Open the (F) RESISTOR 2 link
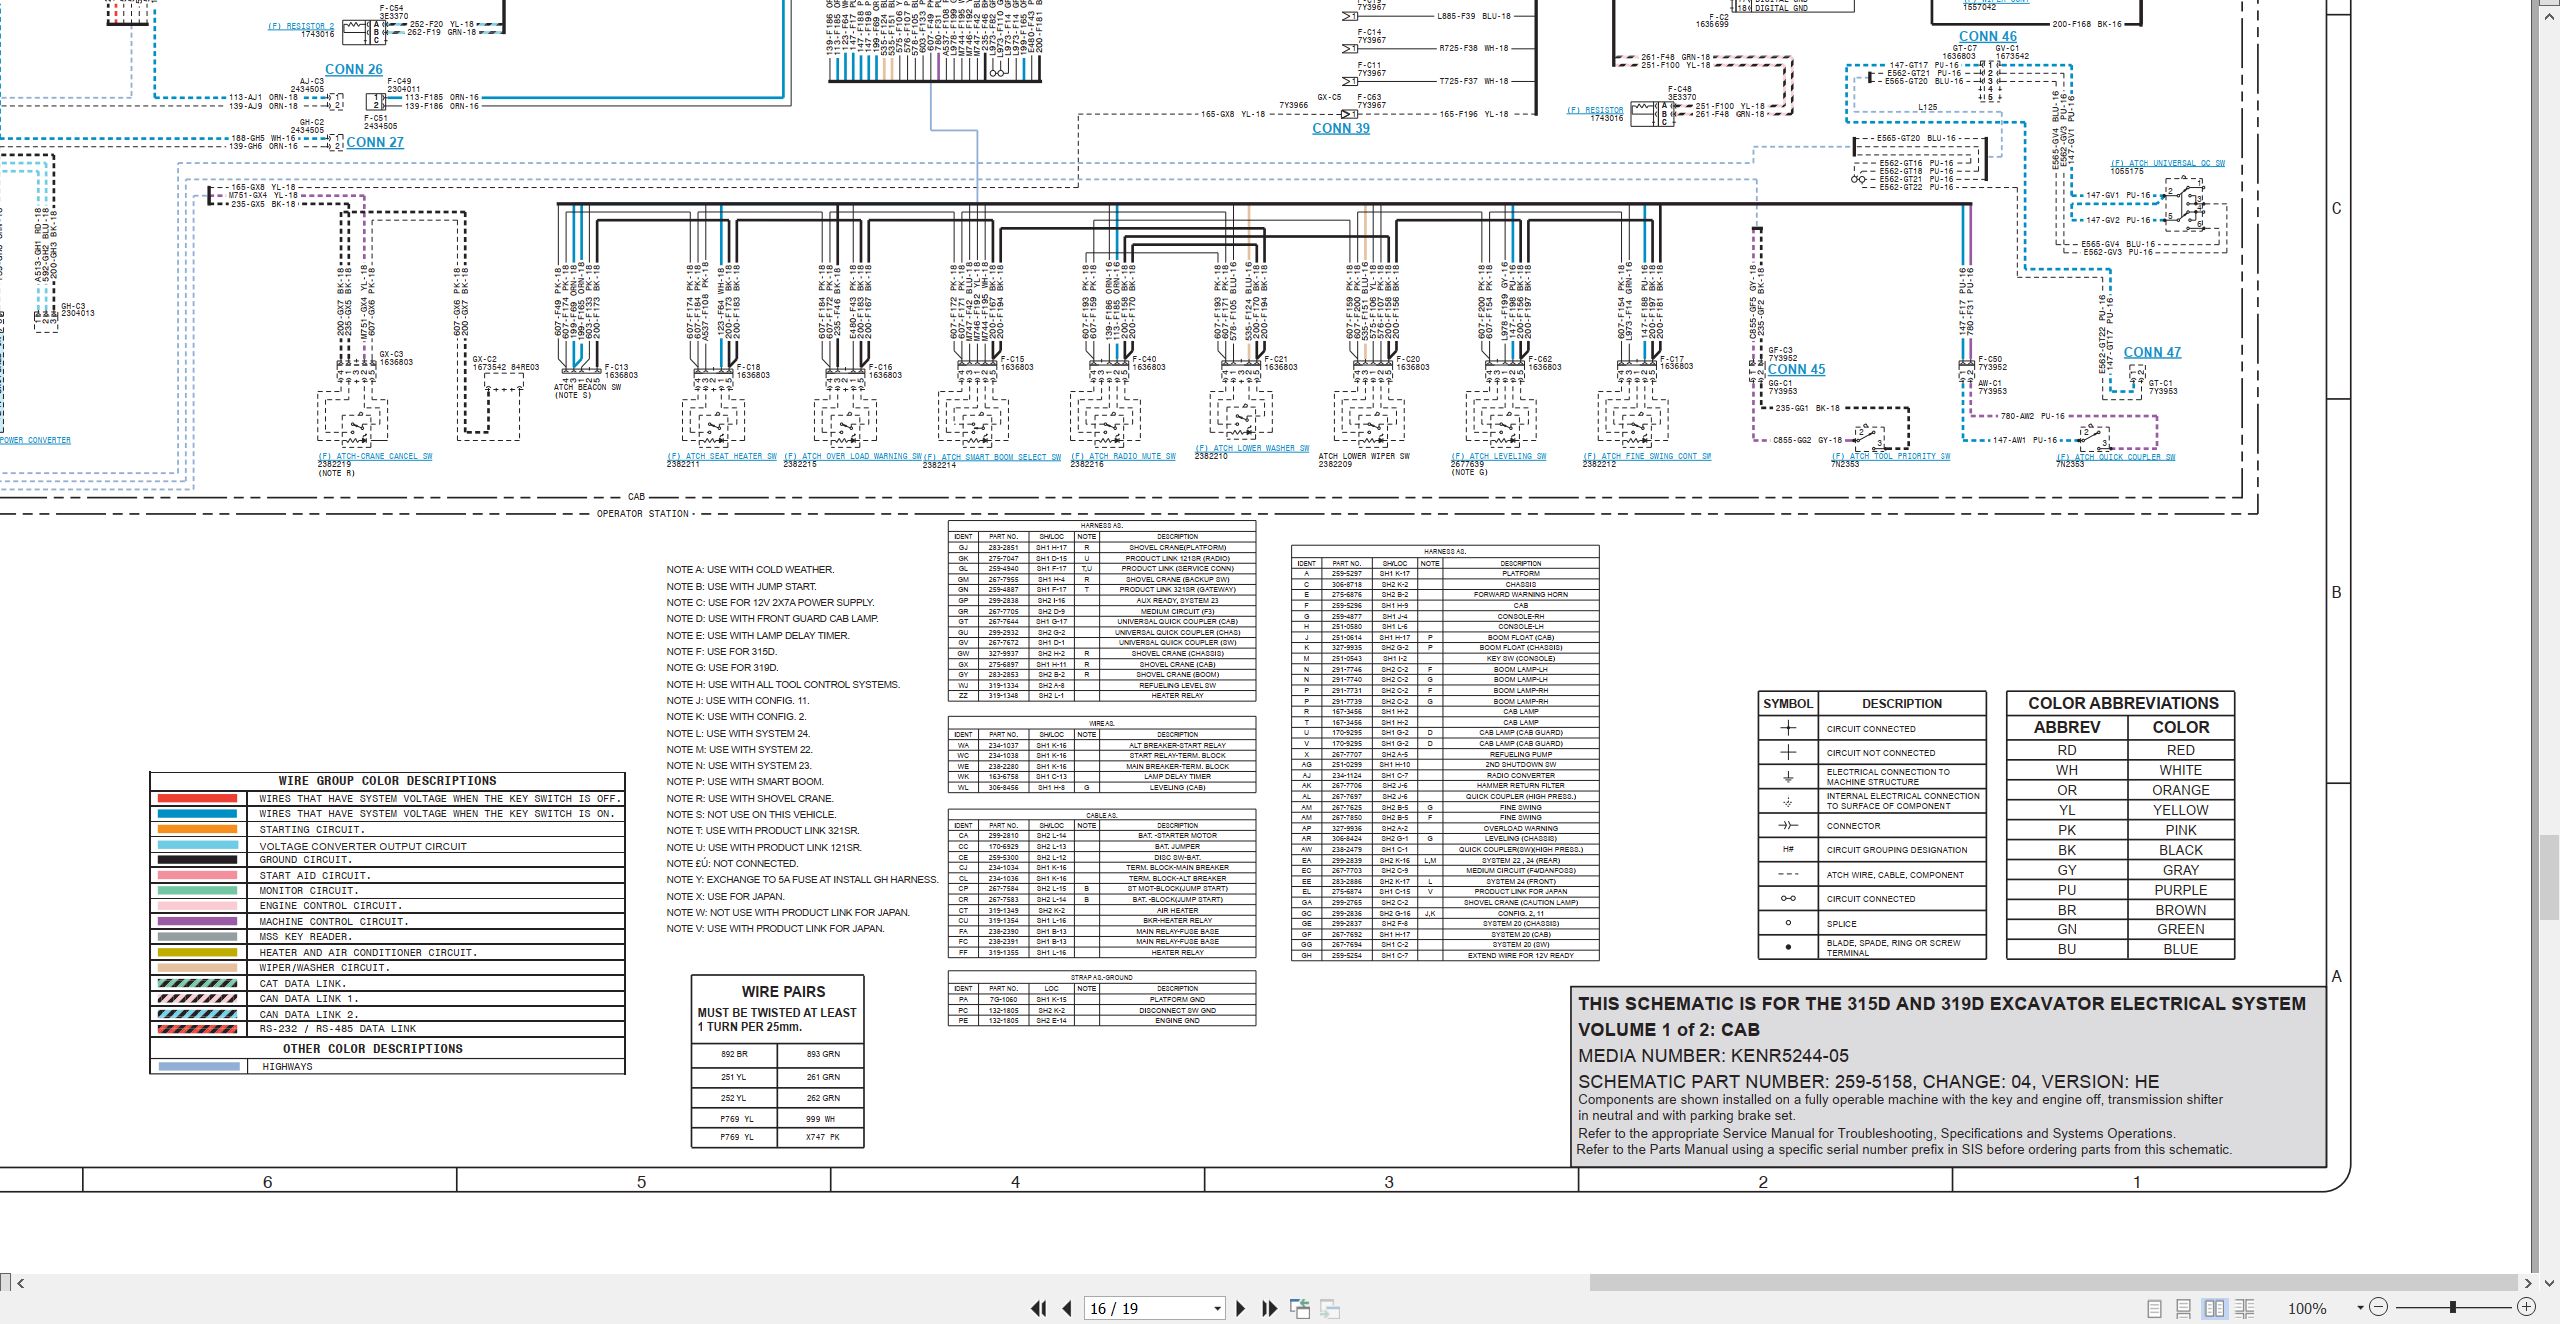 (x=301, y=26)
